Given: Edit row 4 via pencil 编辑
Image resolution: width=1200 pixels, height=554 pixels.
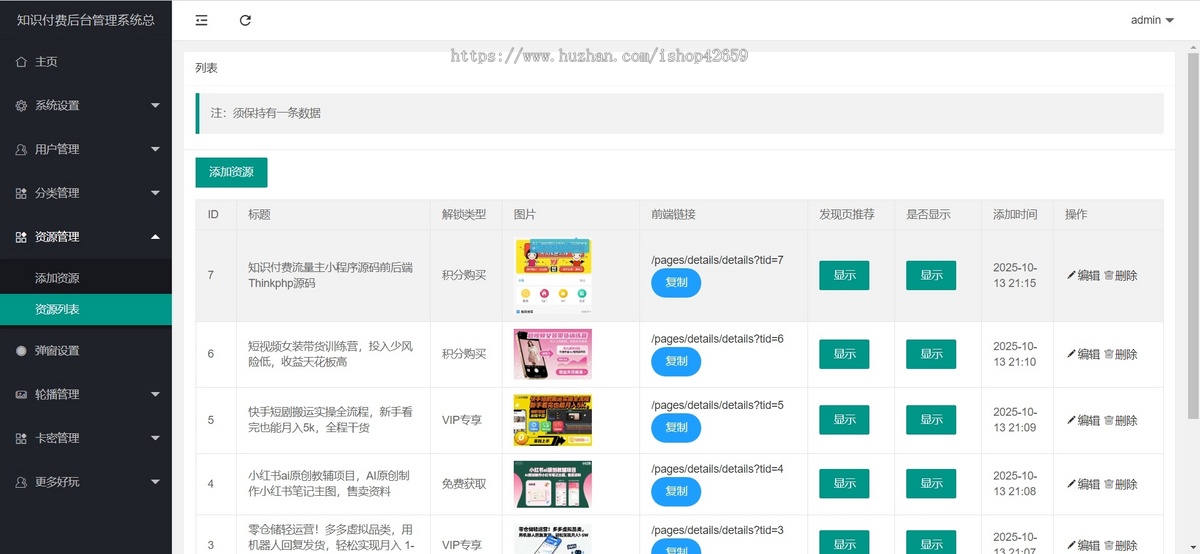Looking at the screenshot, I should 1083,484.
